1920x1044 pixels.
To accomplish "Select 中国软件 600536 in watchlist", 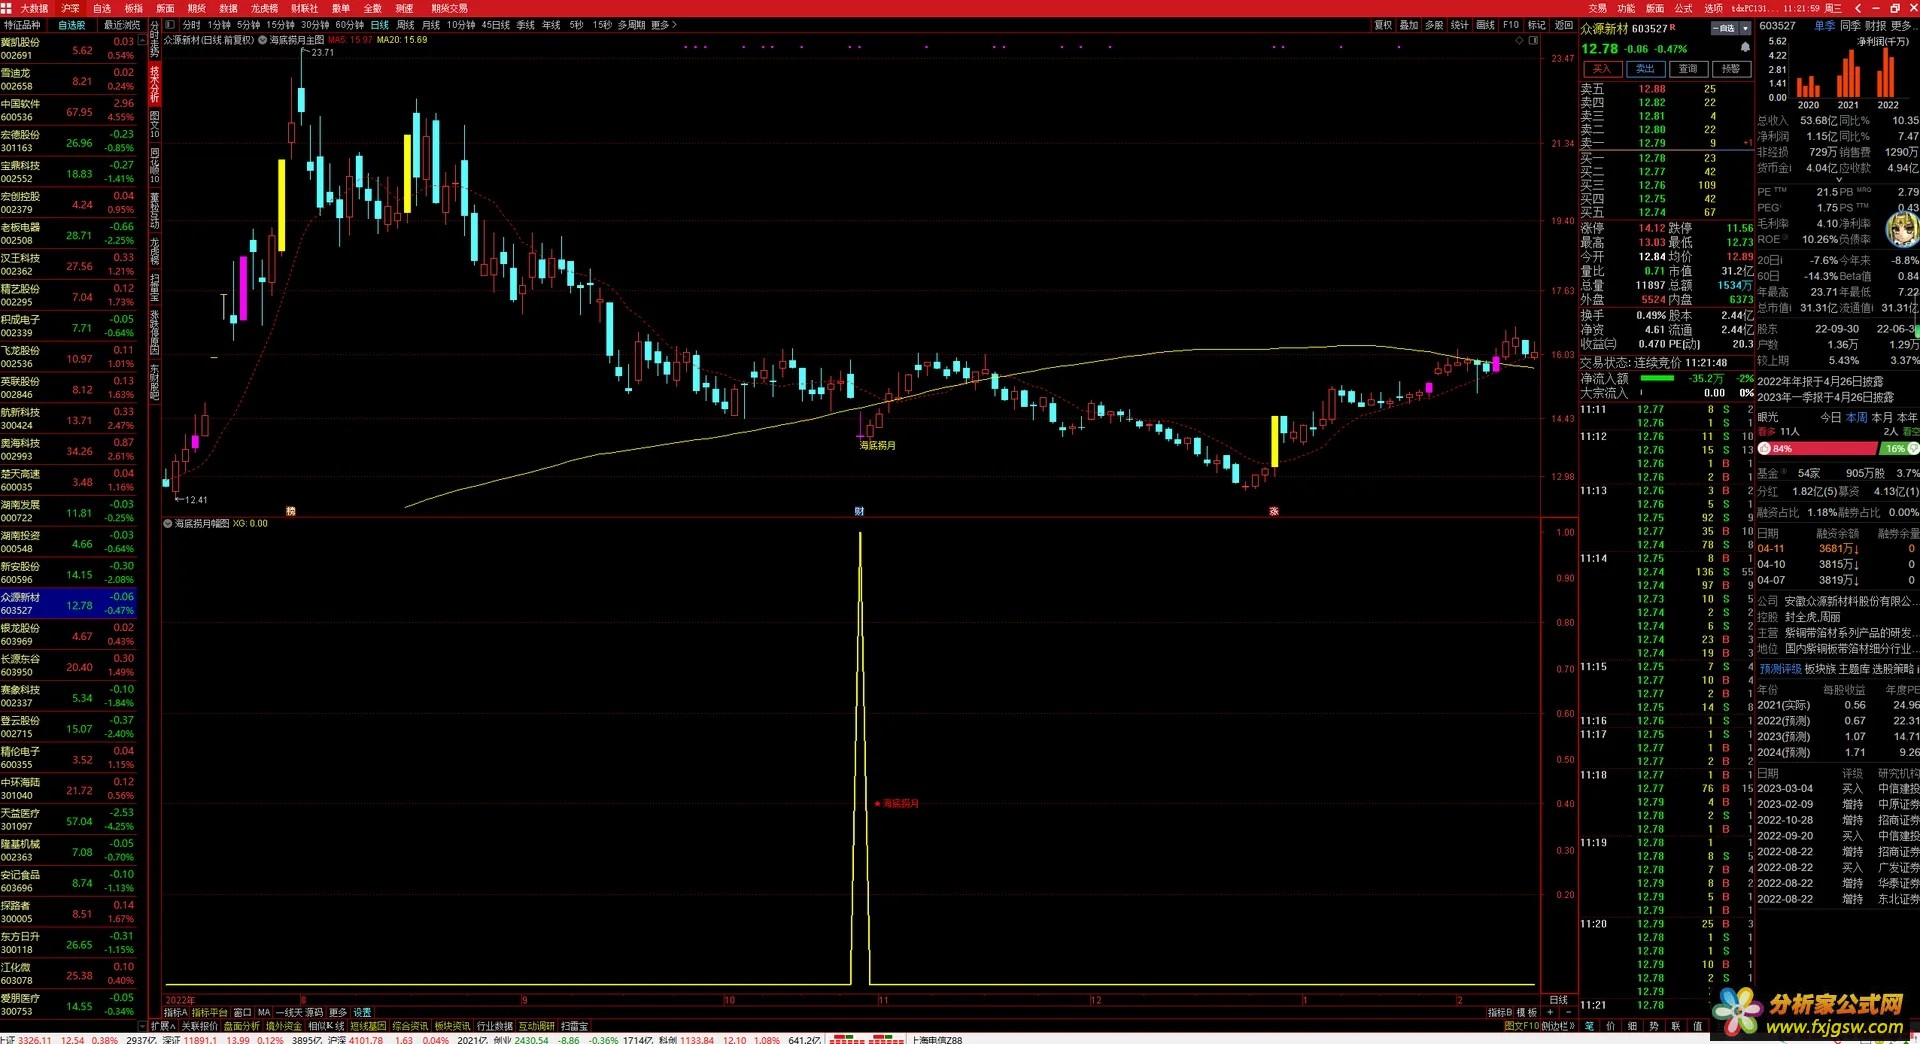I will click(x=68, y=110).
